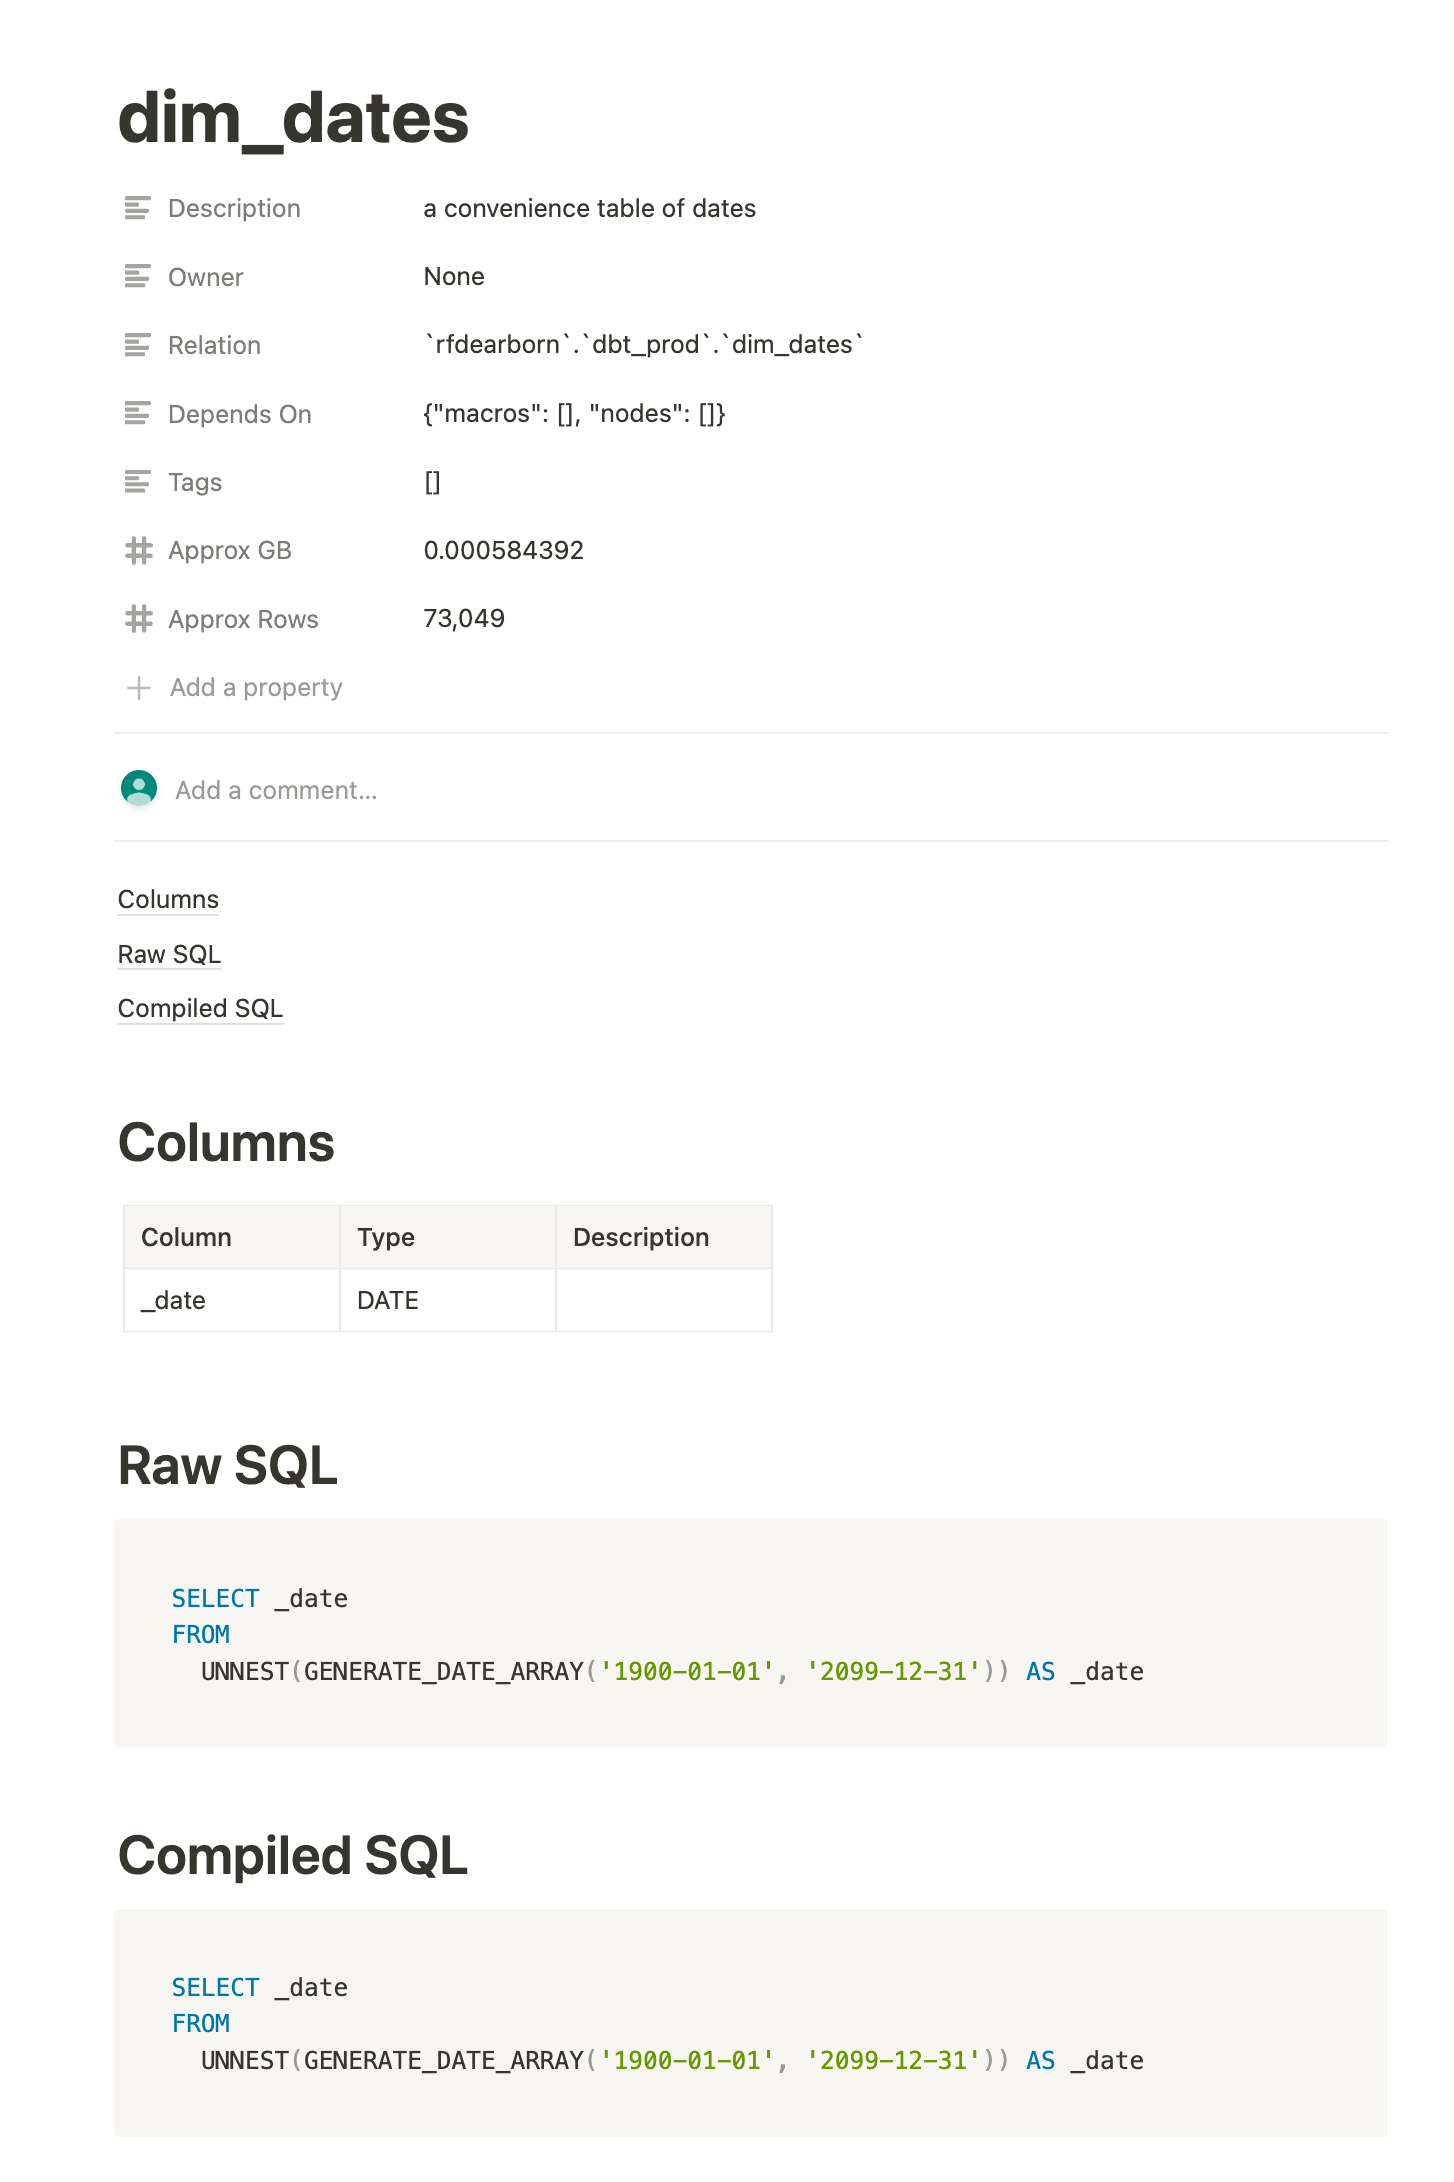Click the Owner property icon
The image size is (1454, 2182).
[x=137, y=277]
